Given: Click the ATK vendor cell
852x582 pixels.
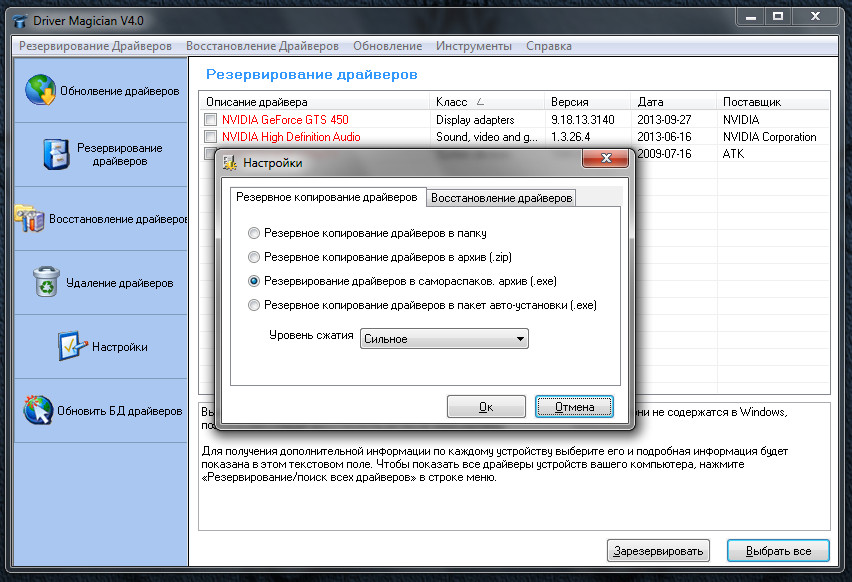Looking at the screenshot, I should click(734, 154).
